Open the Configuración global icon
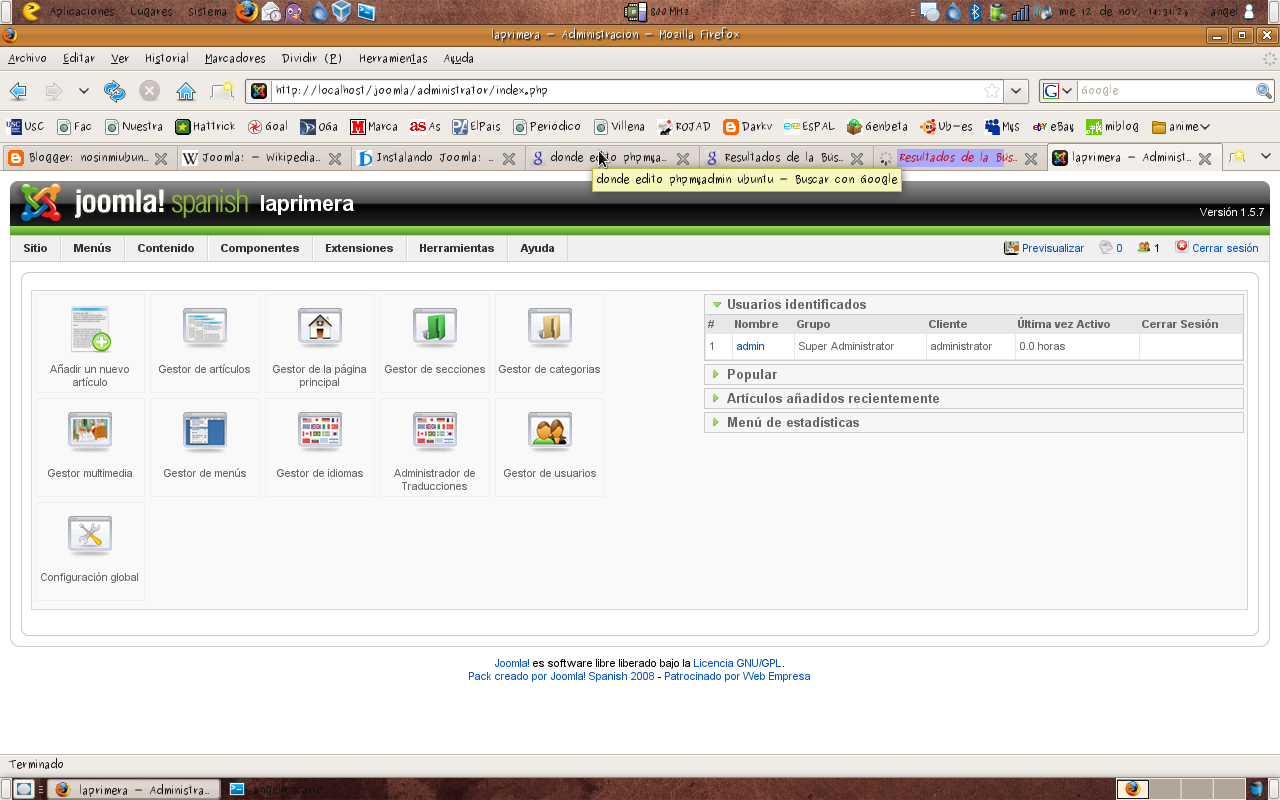Image resolution: width=1280 pixels, height=800 pixels. [90, 551]
